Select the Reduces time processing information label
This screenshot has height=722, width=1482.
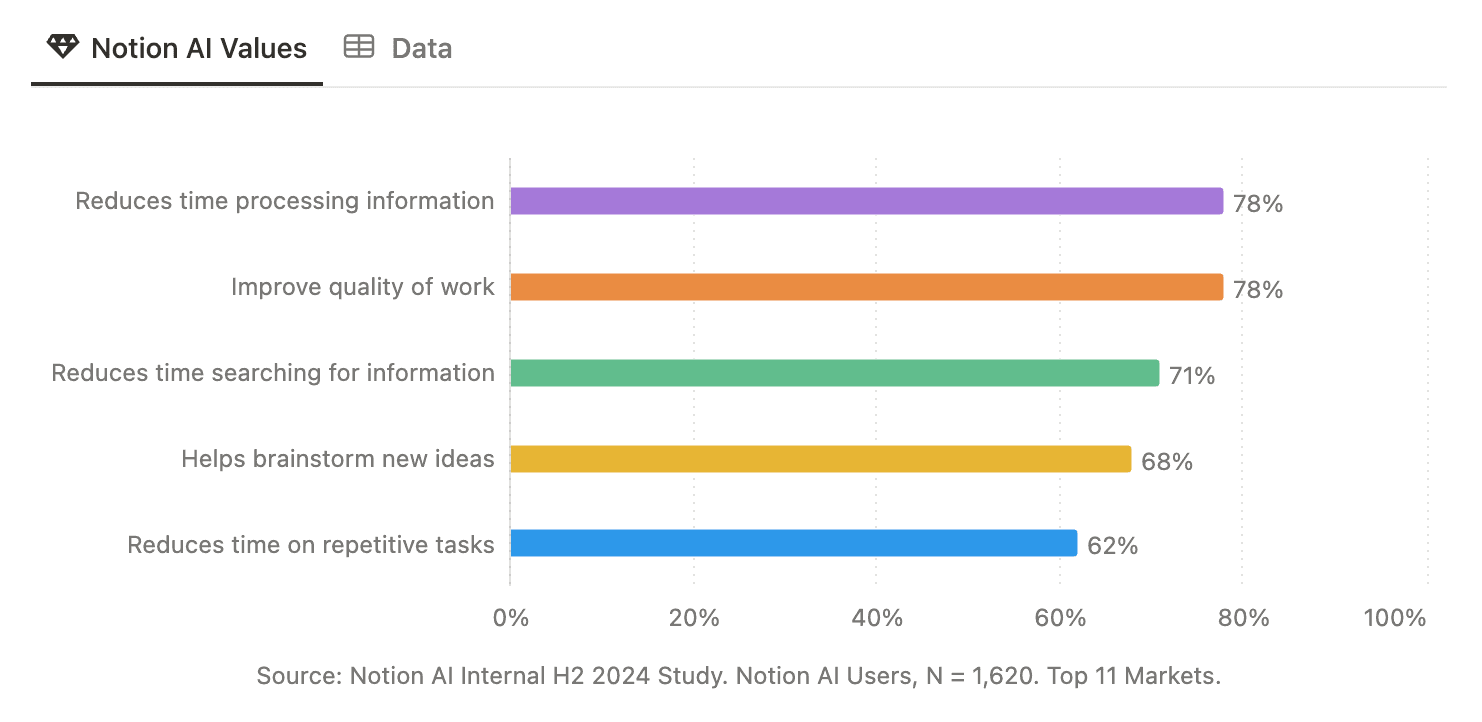tap(285, 200)
